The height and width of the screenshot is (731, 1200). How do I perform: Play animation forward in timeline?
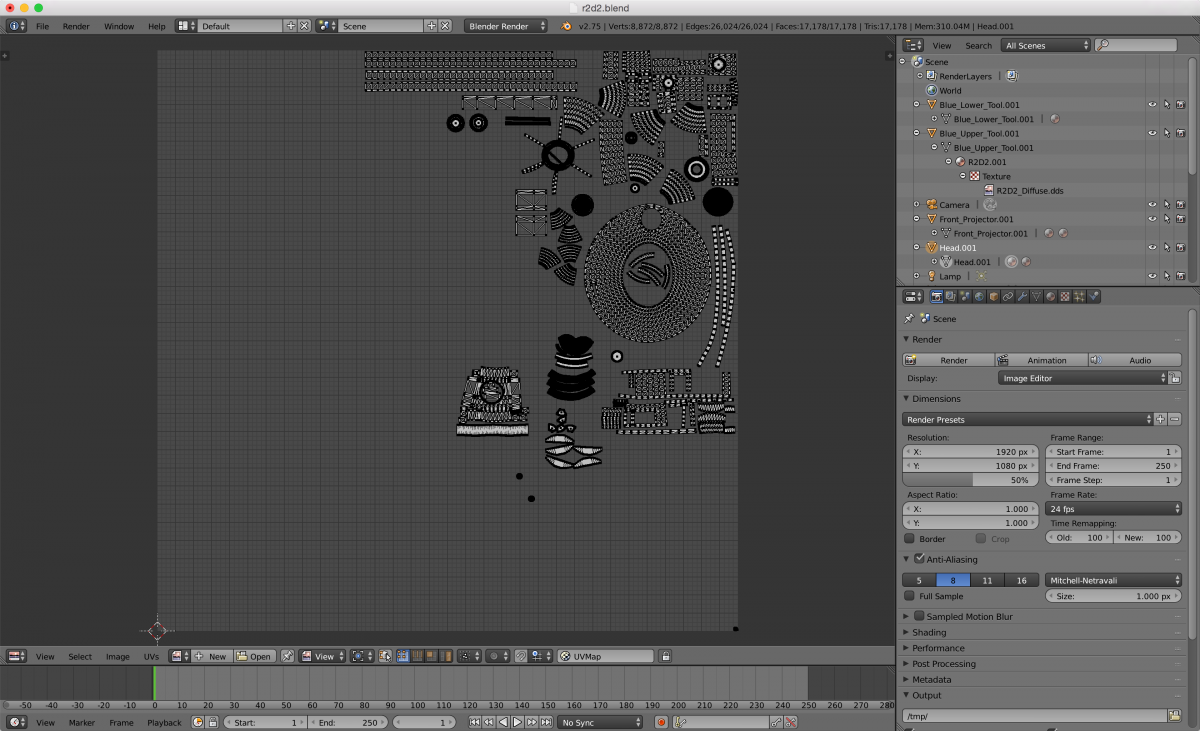pos(517,722)
